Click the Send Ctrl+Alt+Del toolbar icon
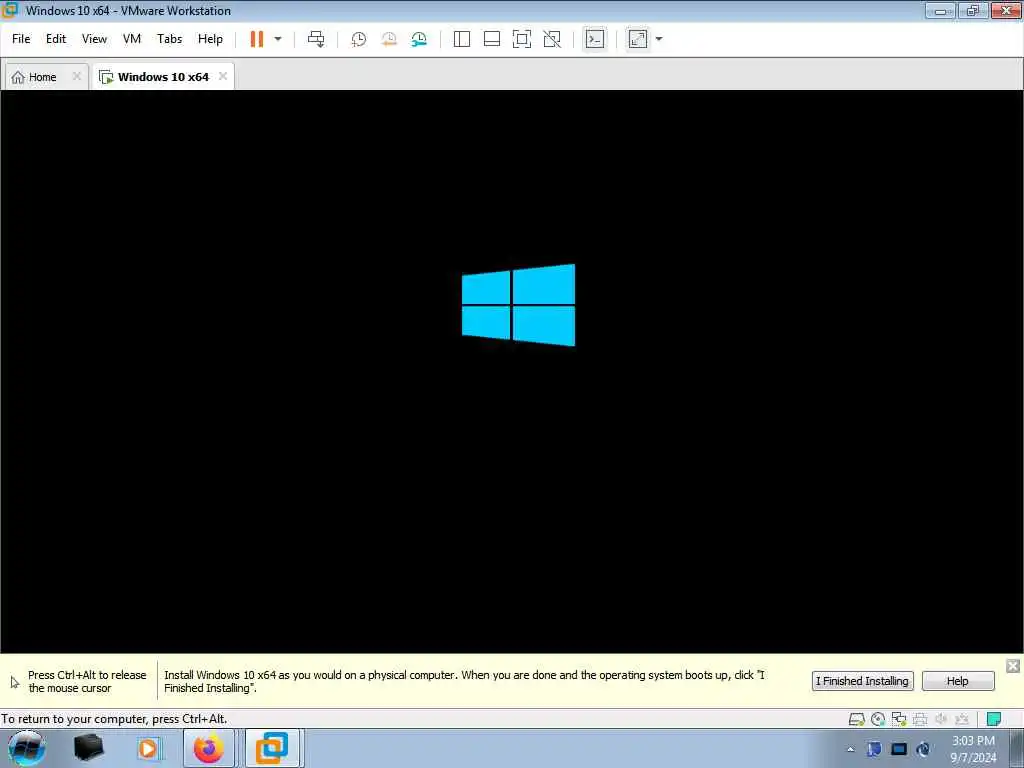Screen dimensions: 1024x768 [316, 39]
